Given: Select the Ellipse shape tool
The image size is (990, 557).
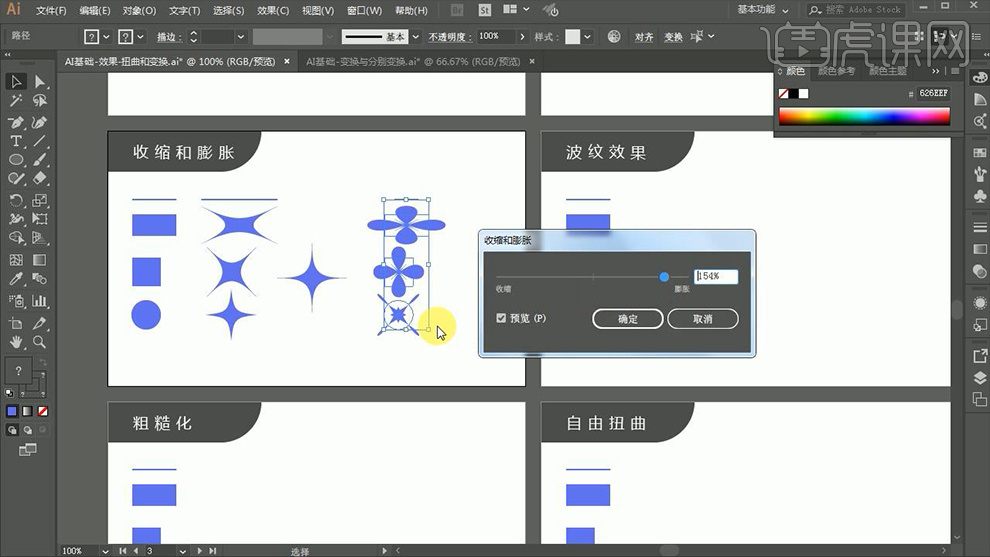Looking at the screenshot, I should pyautogui.click(x=16, y=160).
